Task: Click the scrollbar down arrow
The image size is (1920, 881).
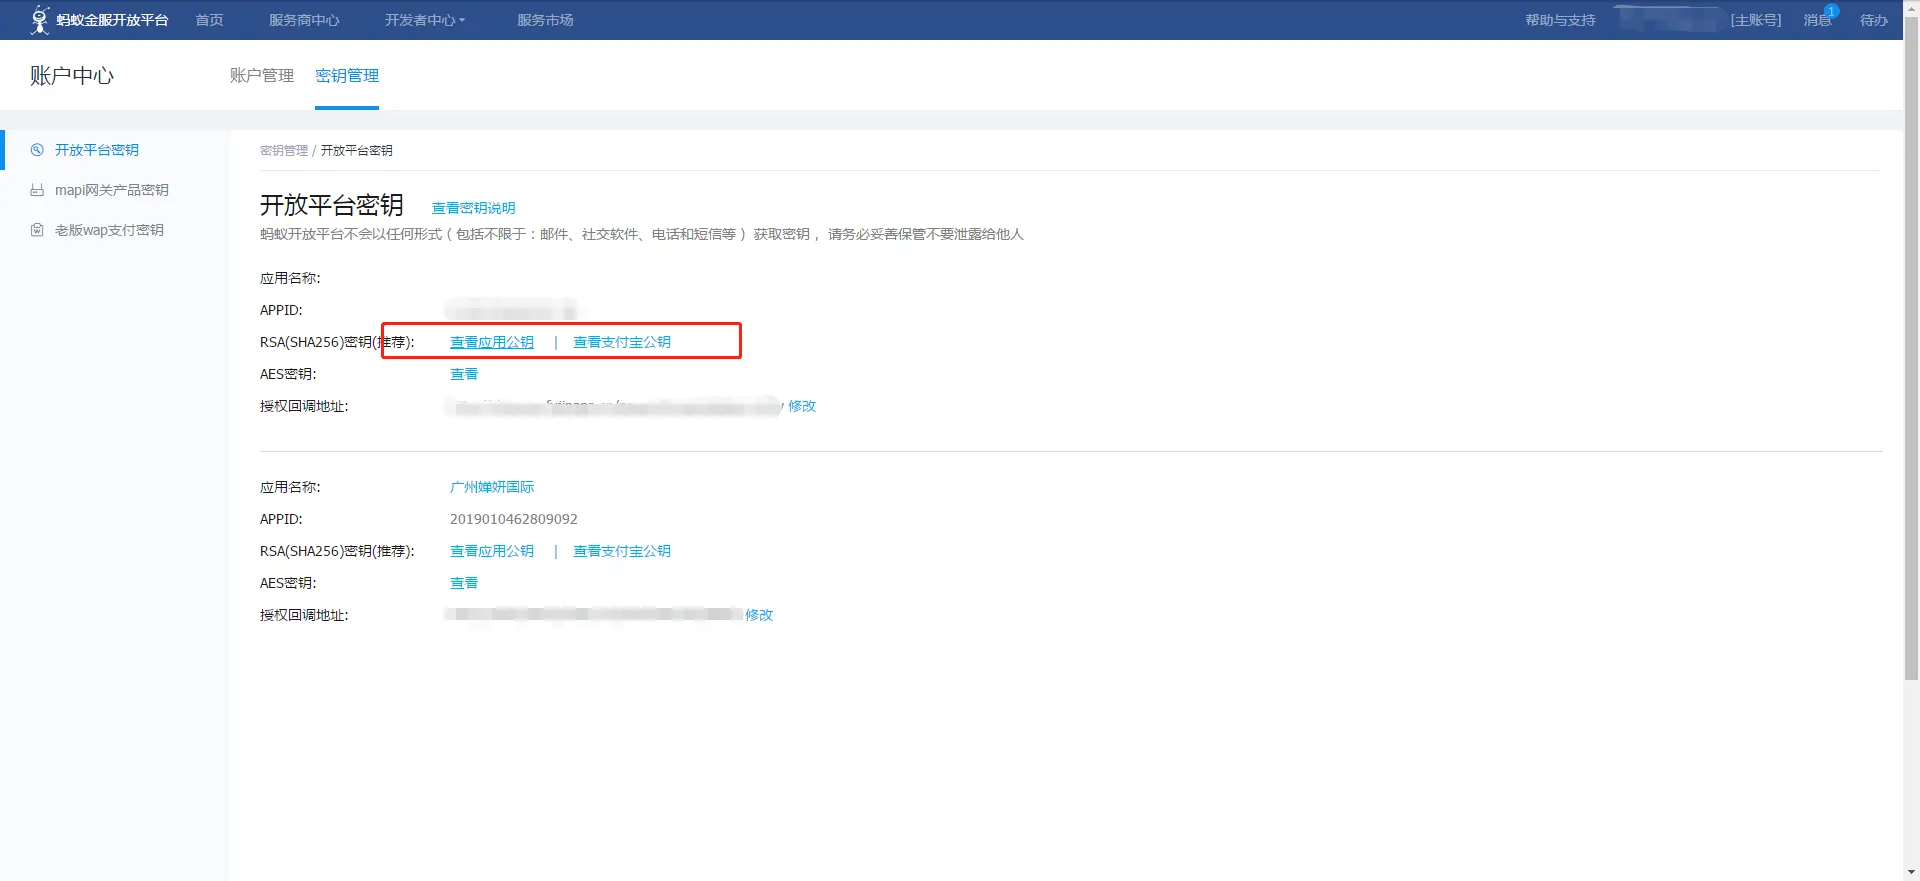Action: pos(1911,872)
